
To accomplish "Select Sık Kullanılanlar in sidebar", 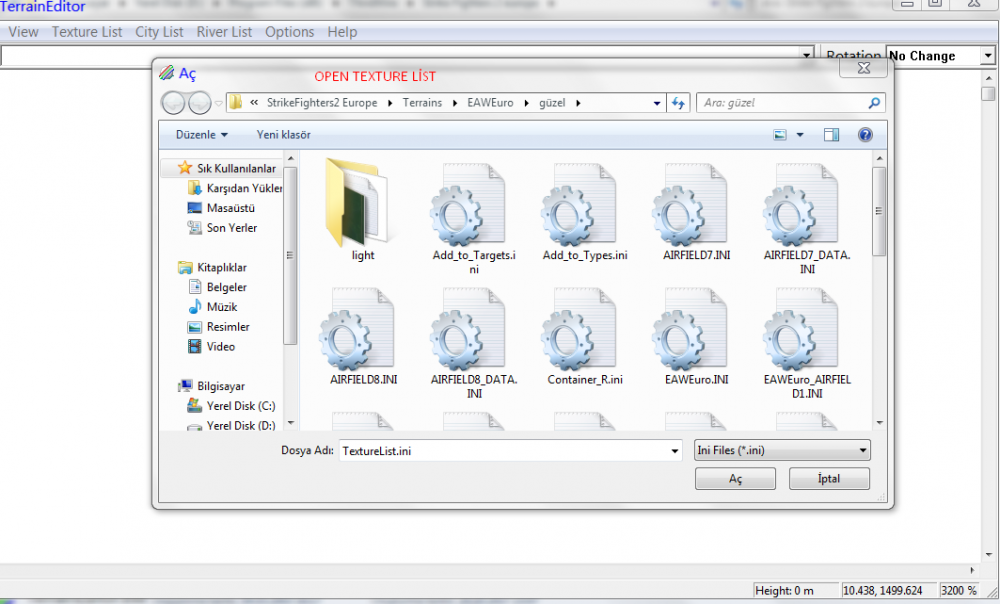I will [x=227, y=168].
